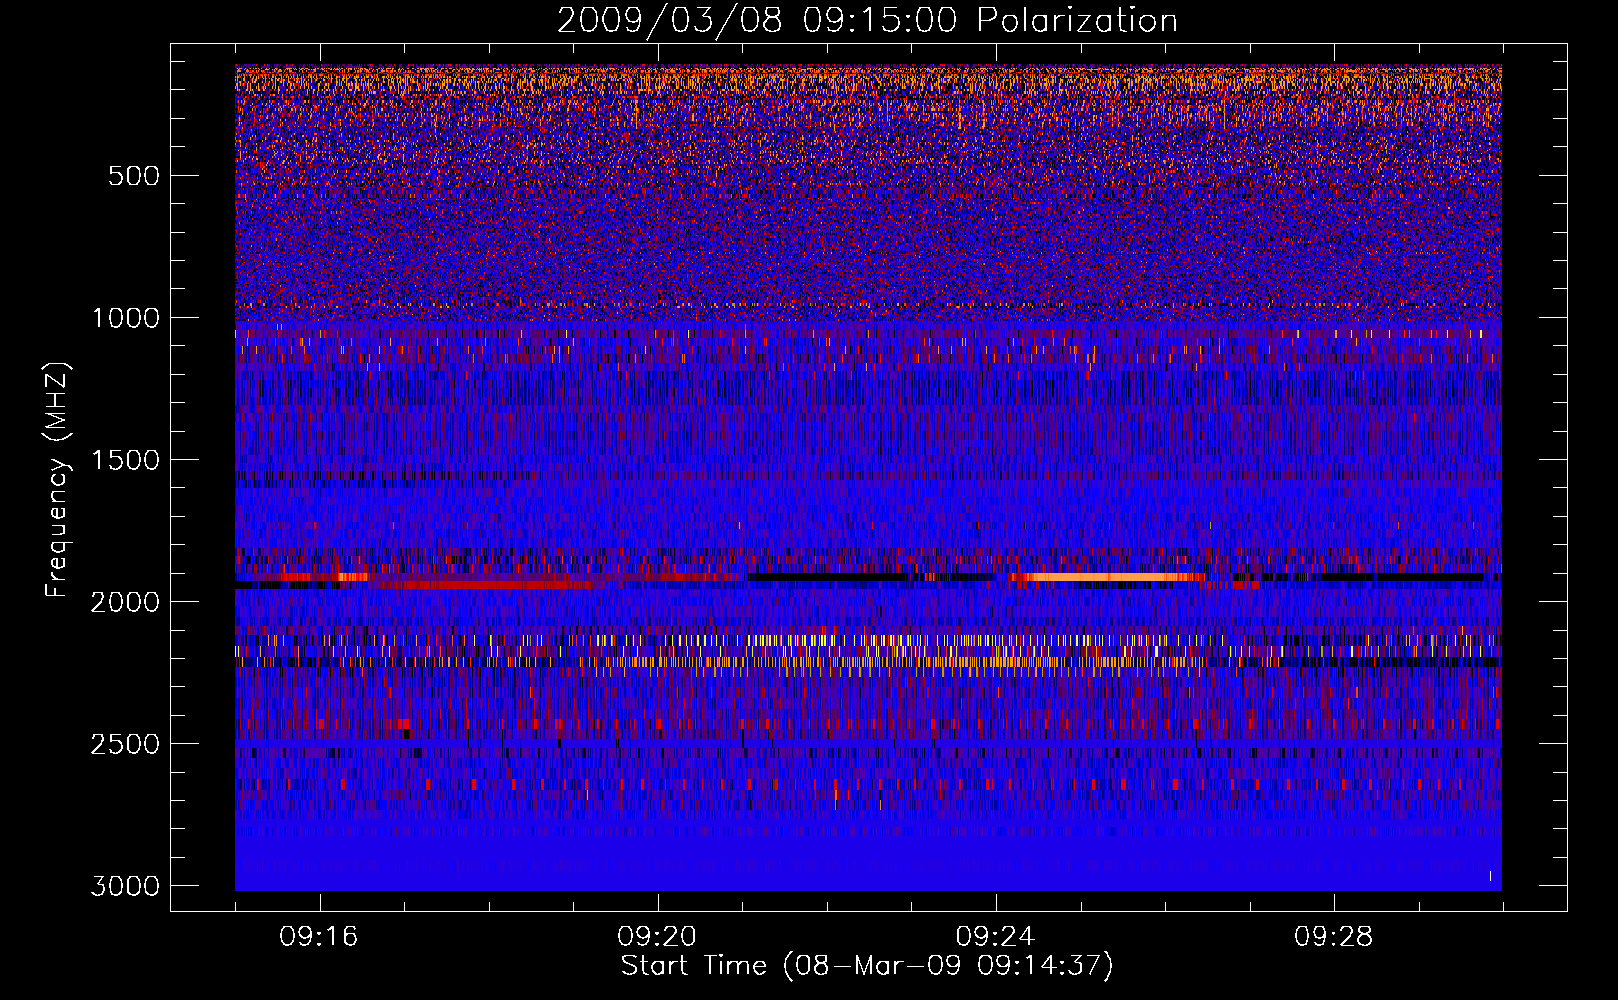This screenshot has width=1618, height=1000.
Task: Click the 1000 frequency tick label
Action: click(125, 318)
